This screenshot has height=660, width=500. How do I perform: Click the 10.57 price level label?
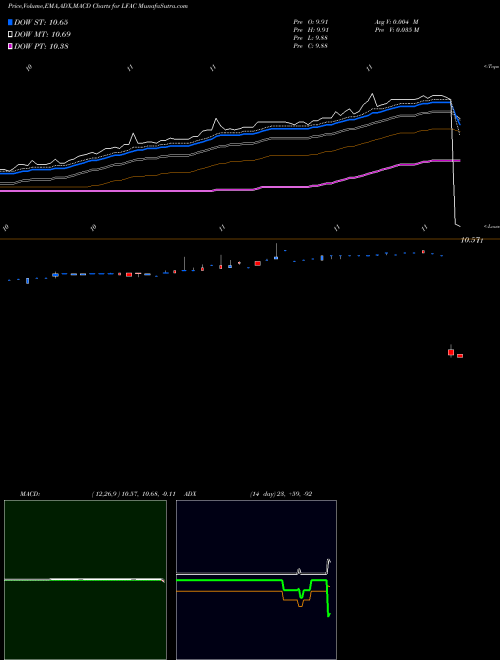[x=472, y=240]
